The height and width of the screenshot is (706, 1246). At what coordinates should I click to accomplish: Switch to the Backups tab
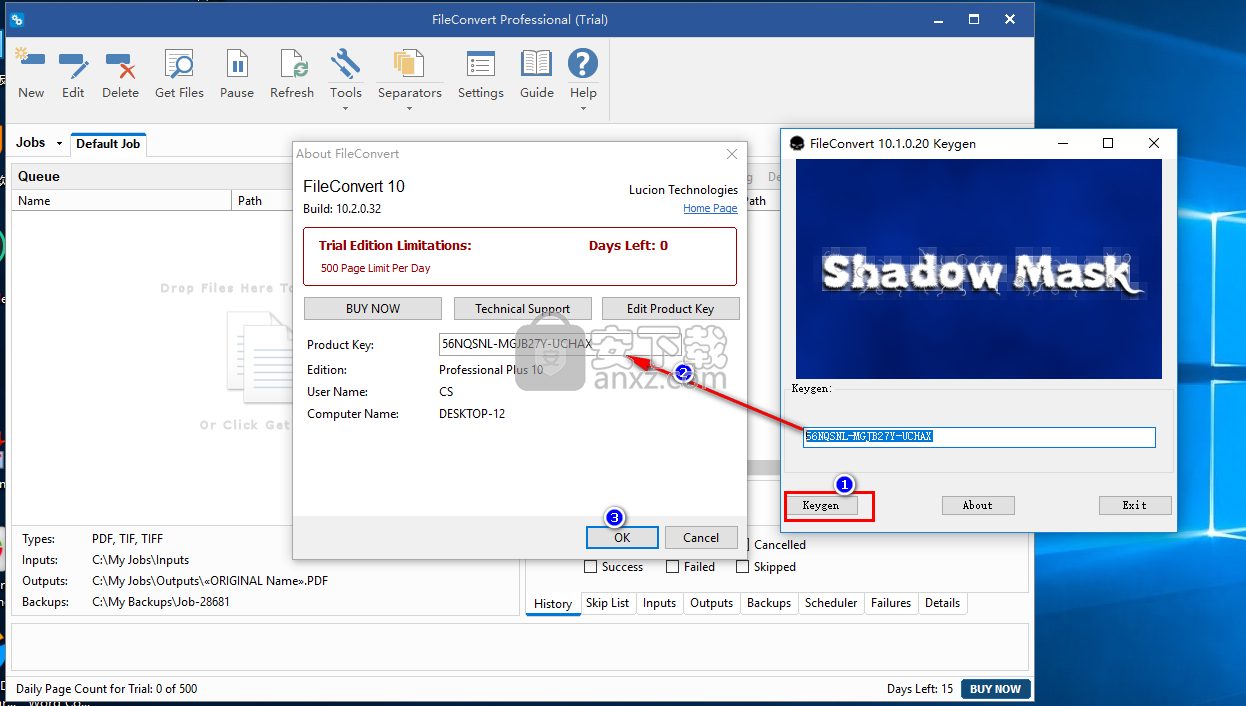pyautogui.click(x=769, y=603)
